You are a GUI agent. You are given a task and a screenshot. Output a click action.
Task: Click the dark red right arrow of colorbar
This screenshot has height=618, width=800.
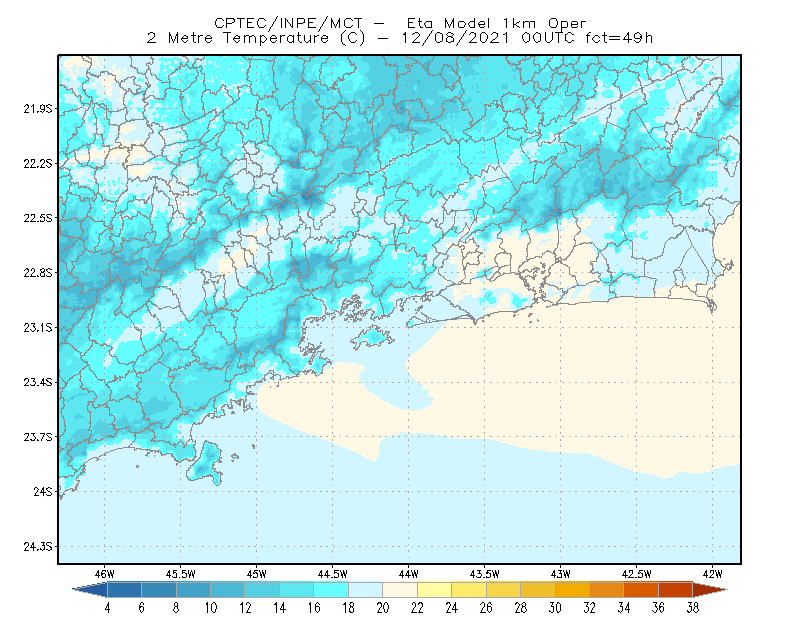[710, 590]
